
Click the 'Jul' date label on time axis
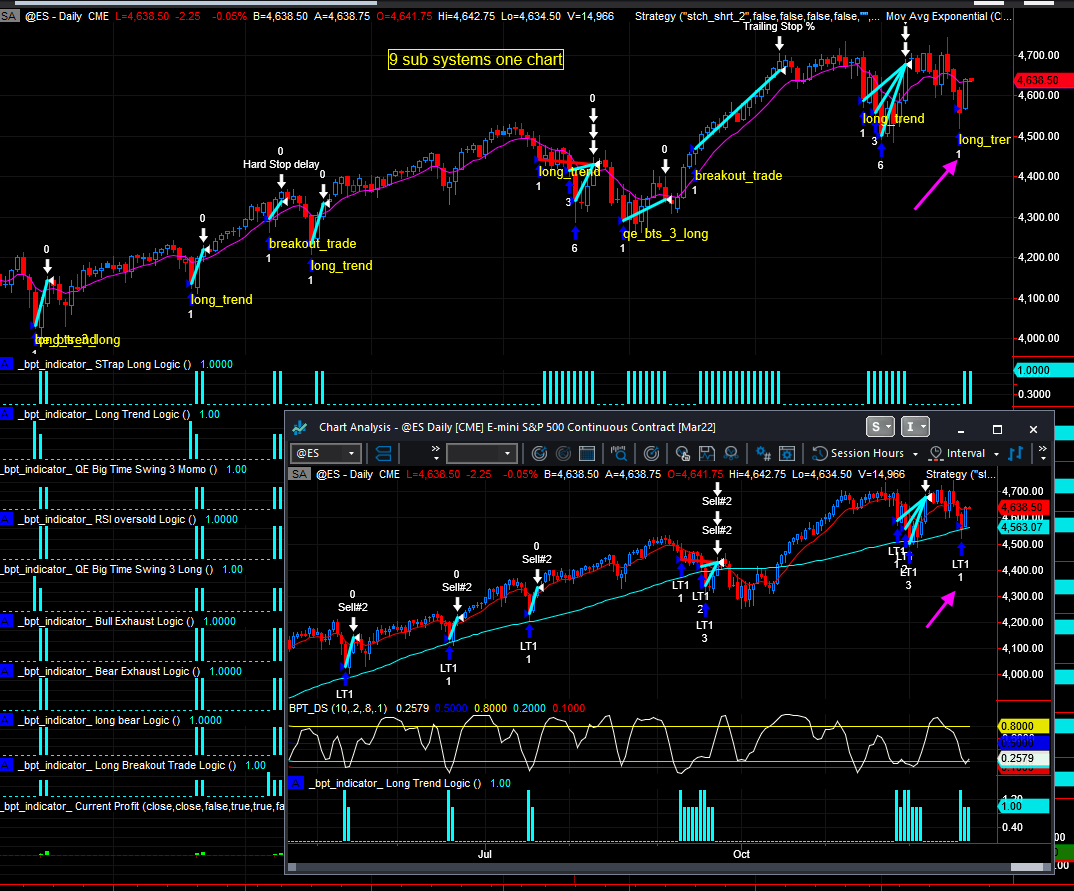(485, 854)
